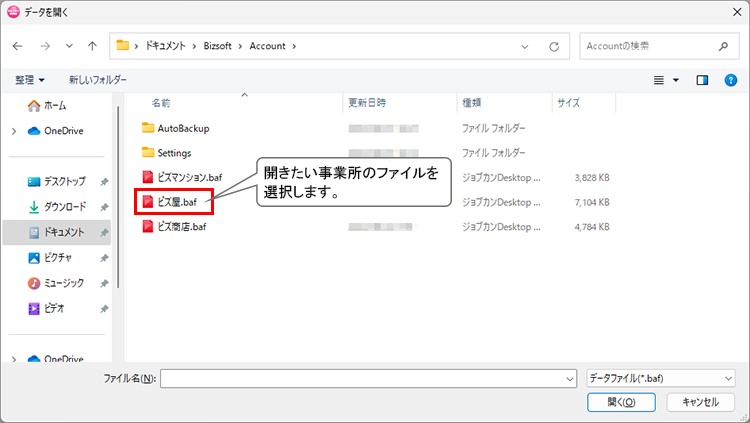
Task: Click the 新しいフォルダー toolbar button
Action: (98, 79)
